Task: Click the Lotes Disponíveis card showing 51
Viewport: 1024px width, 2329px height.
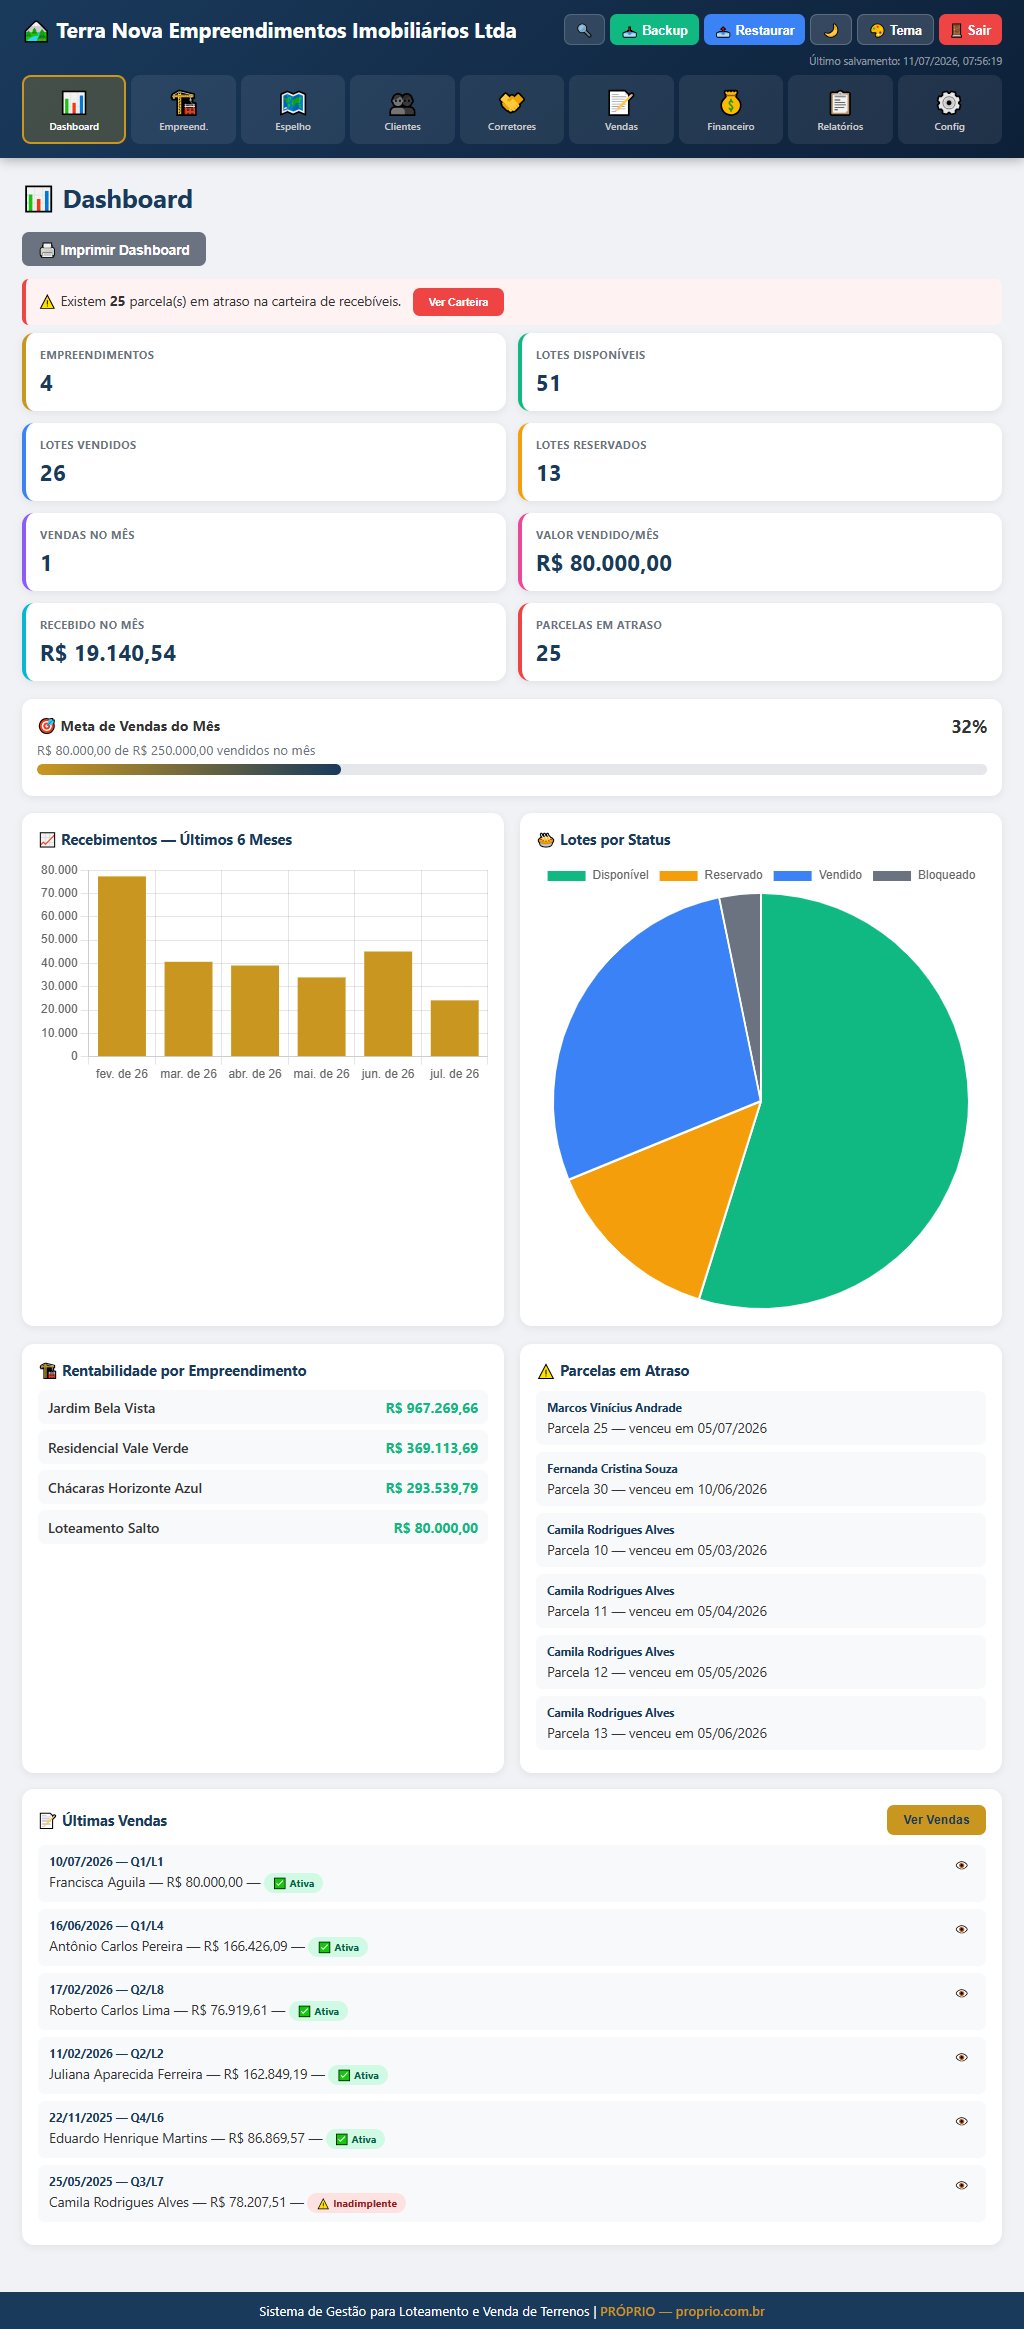Action: (760, 372)
